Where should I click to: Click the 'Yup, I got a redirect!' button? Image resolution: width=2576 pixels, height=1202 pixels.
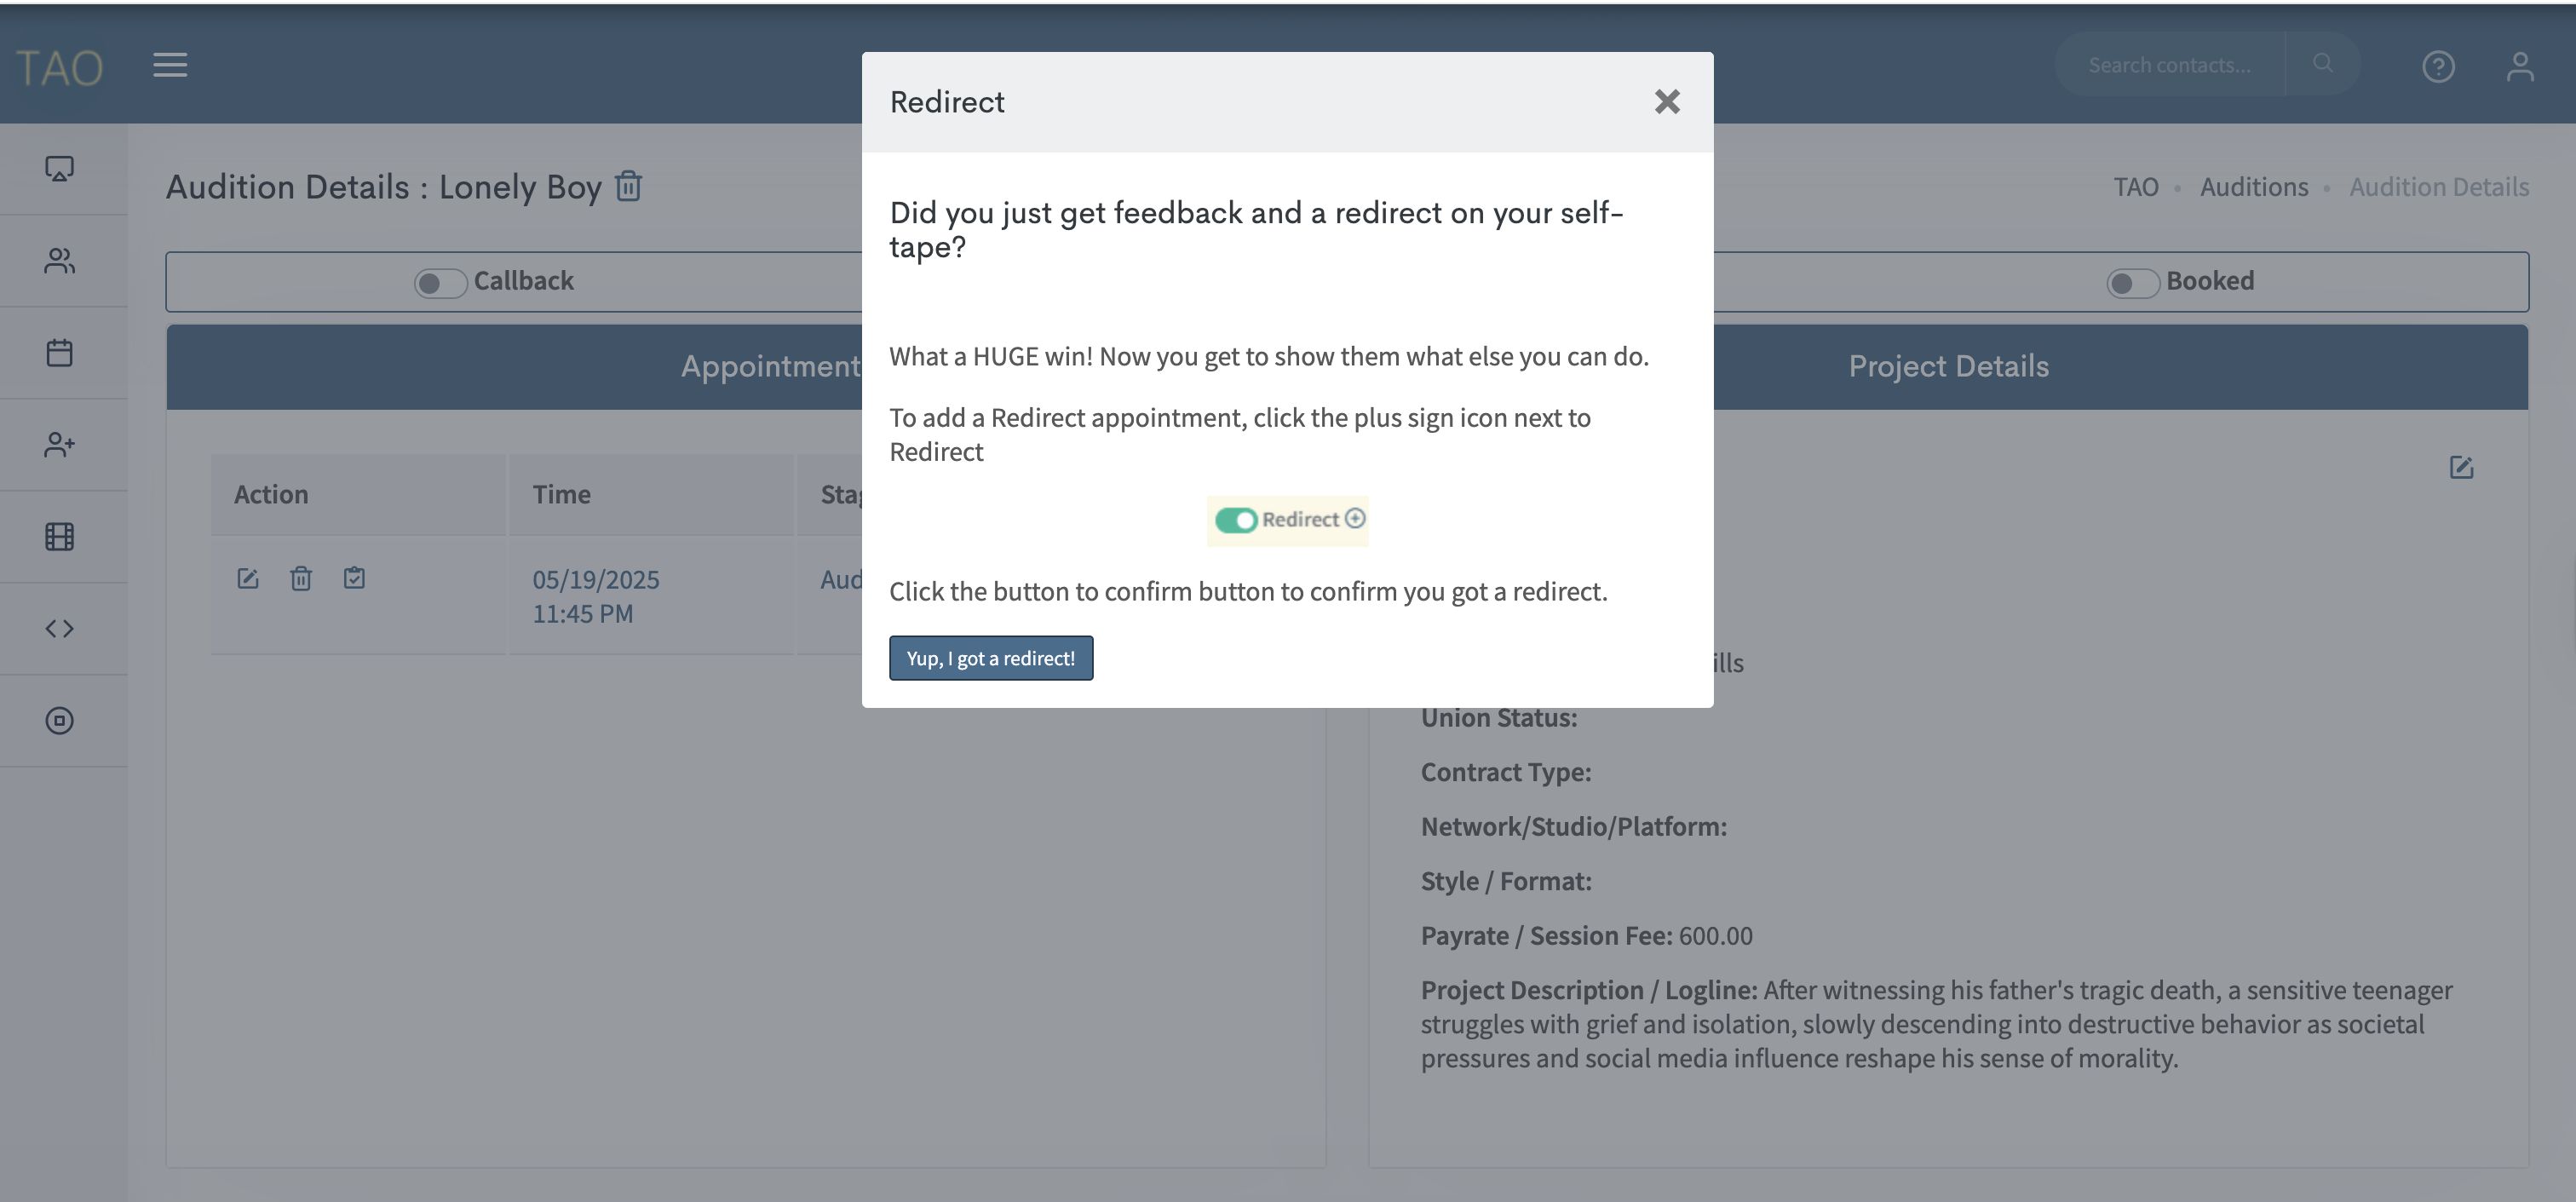(990, 658)
